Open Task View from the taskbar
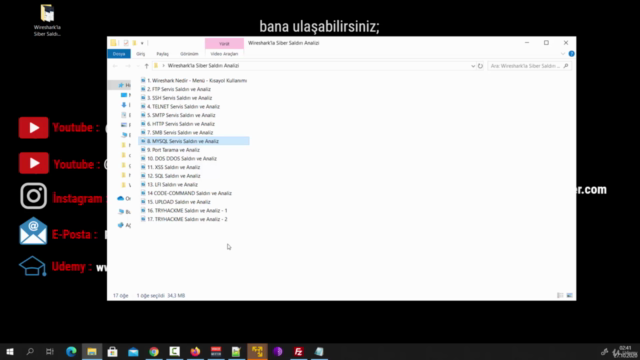The width and height of the screenshot is (640, 360). coord(50,351)
